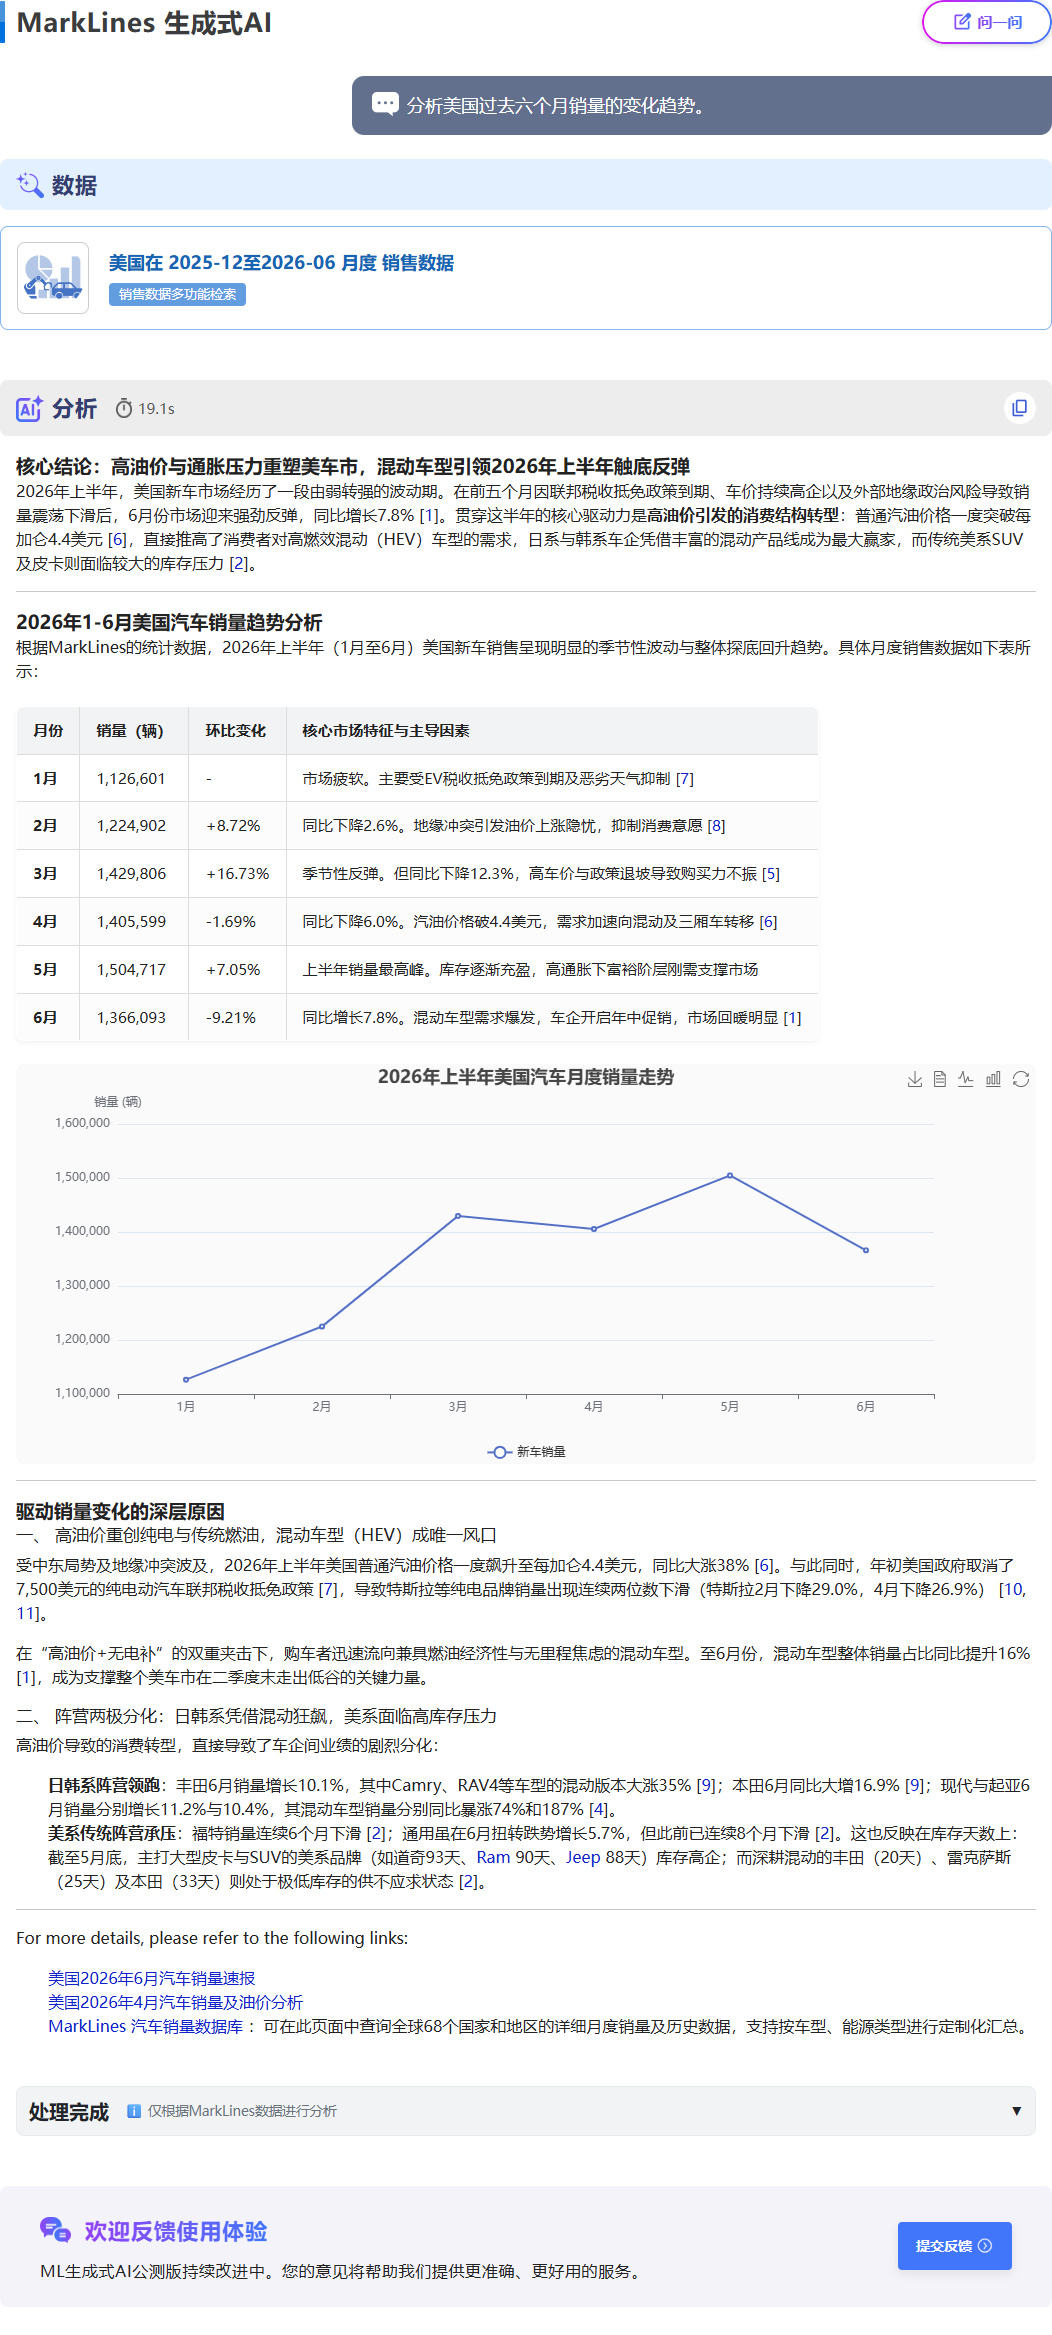Click the chat bubble icon in the question
Viewport: 1052px width, 2335px height.
385,104
